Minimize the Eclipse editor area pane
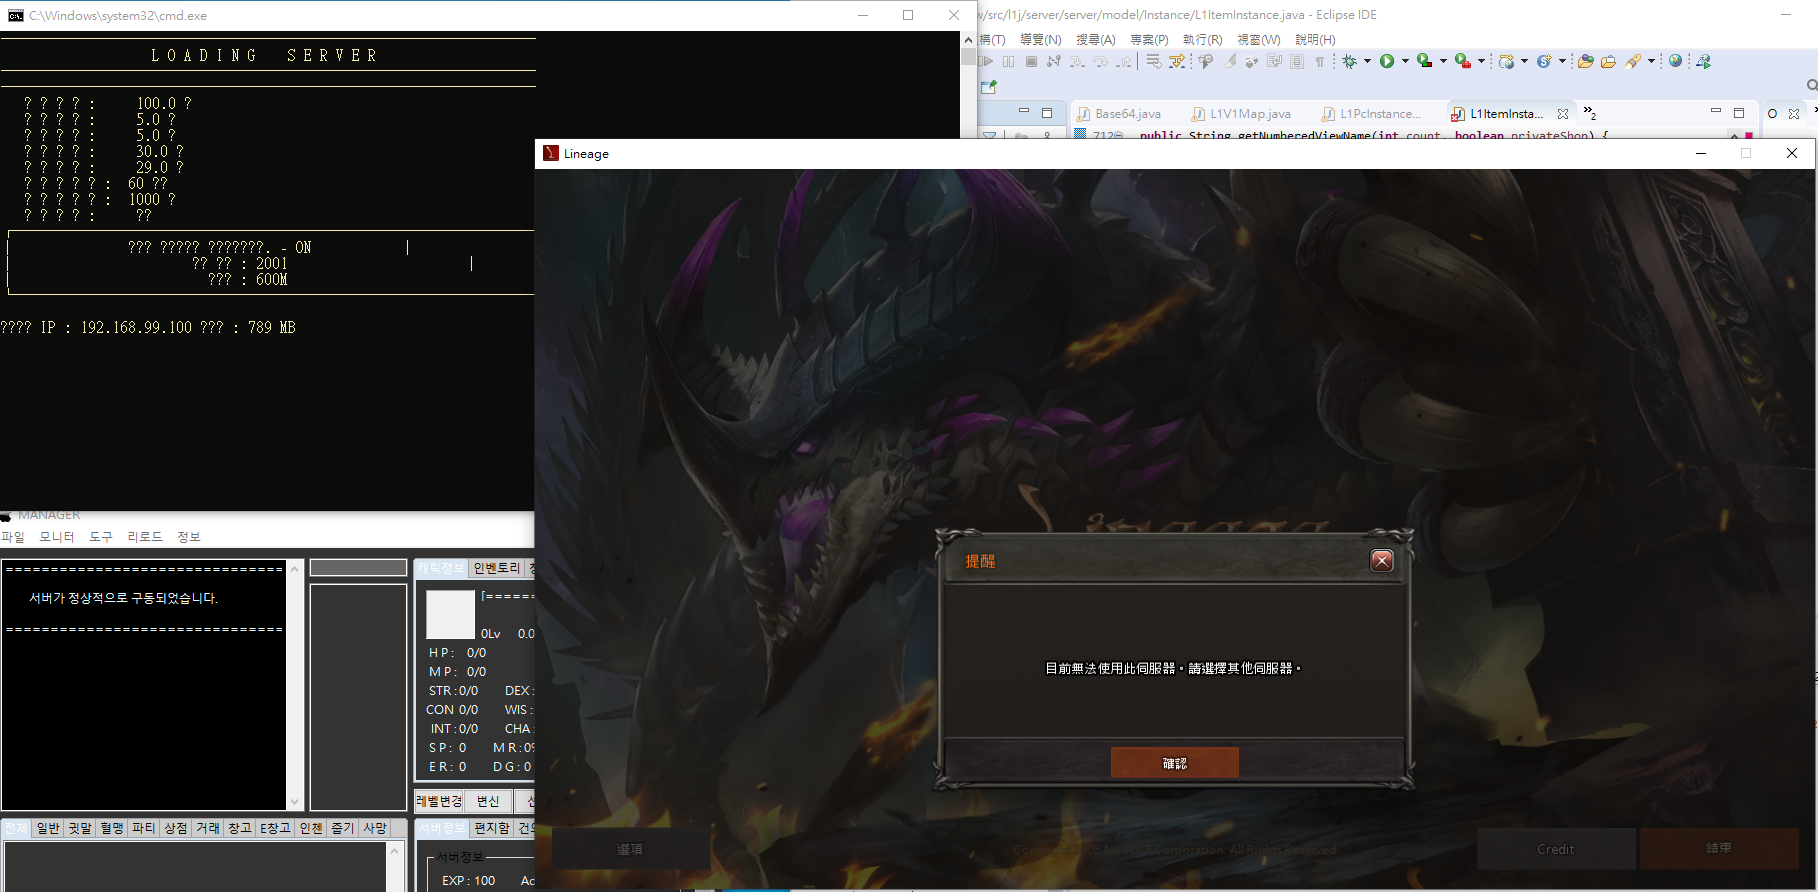 pos(1715,110)
